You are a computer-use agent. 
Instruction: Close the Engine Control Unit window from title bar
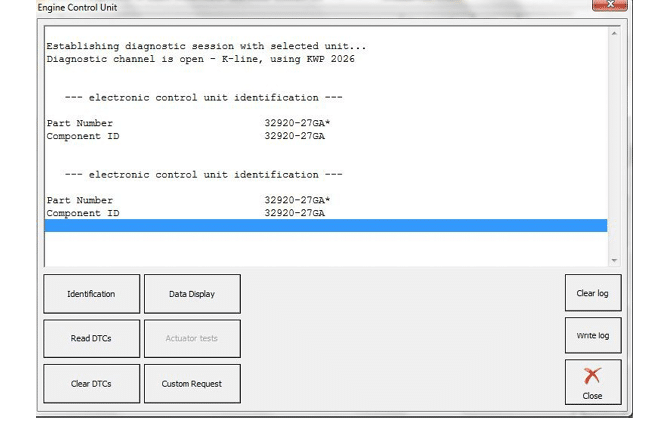[609, 6]
